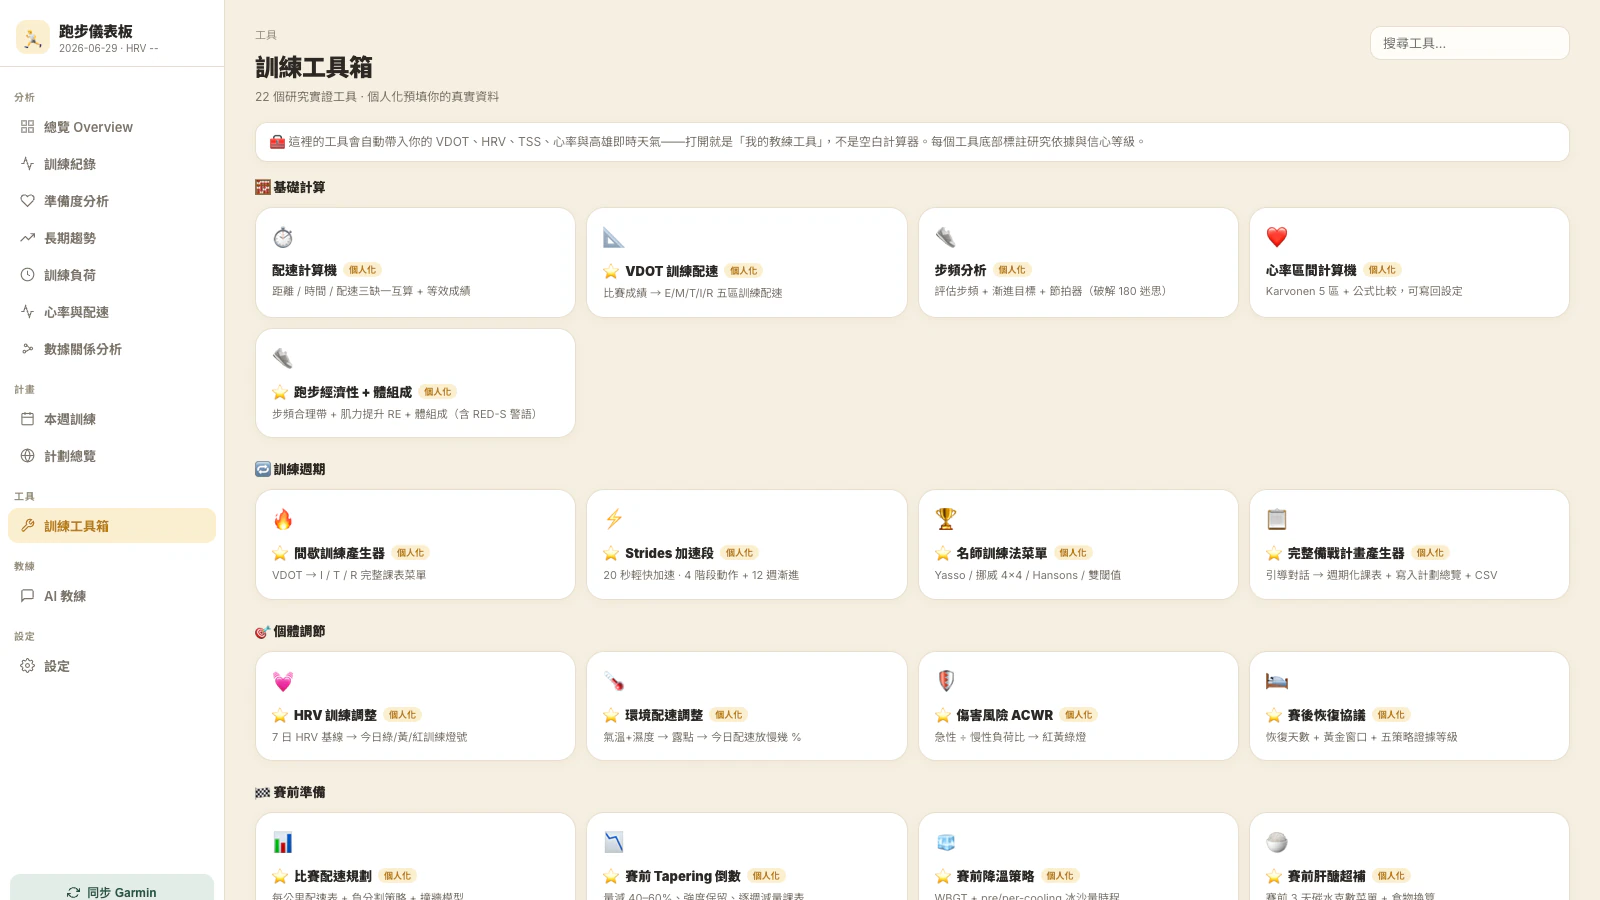
Task: Click the runner app logo icon
Action: 33,37
